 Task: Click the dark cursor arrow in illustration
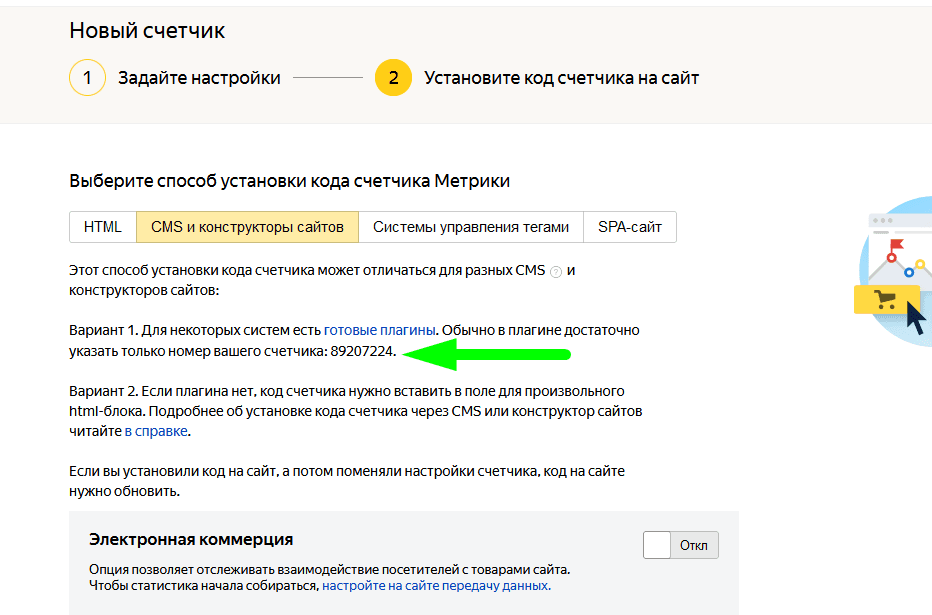915,316
